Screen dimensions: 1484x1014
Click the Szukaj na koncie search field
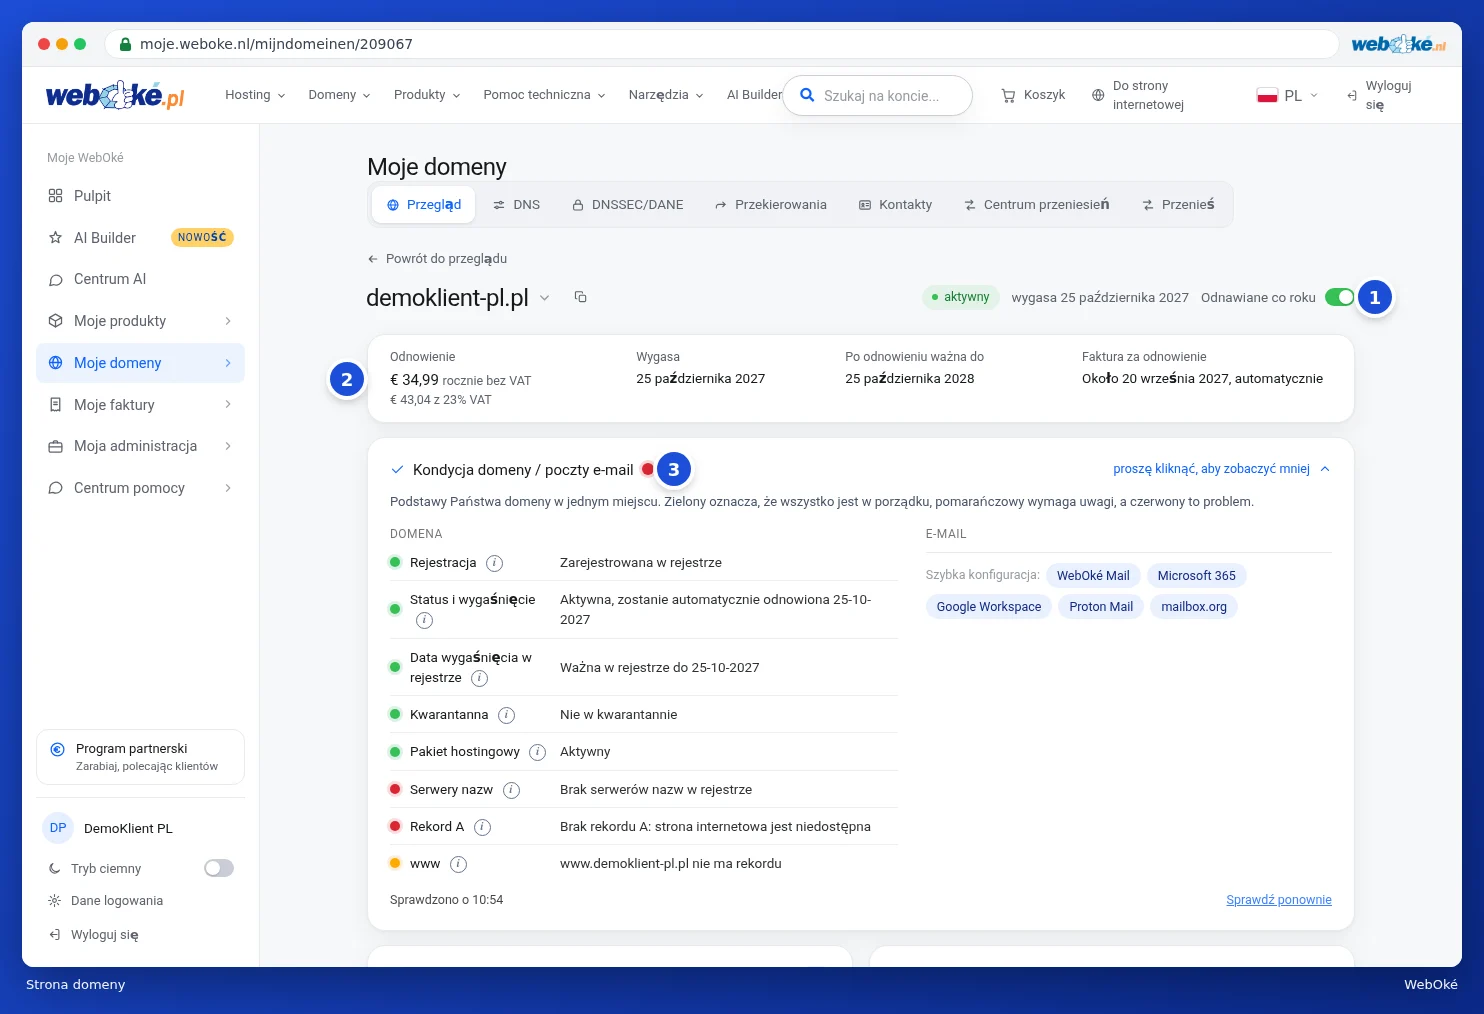coord(880,96)
